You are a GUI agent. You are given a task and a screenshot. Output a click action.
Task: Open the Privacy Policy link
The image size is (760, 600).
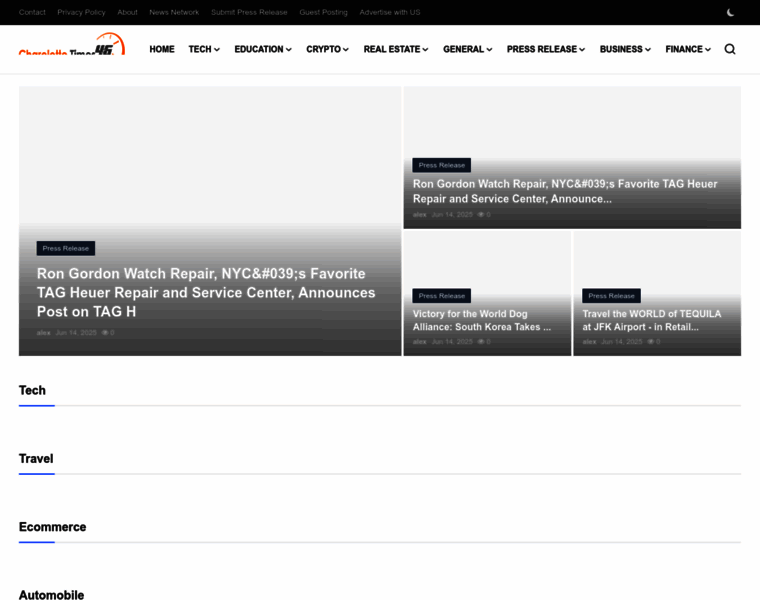pyautogui.click(x=81, y=12)
